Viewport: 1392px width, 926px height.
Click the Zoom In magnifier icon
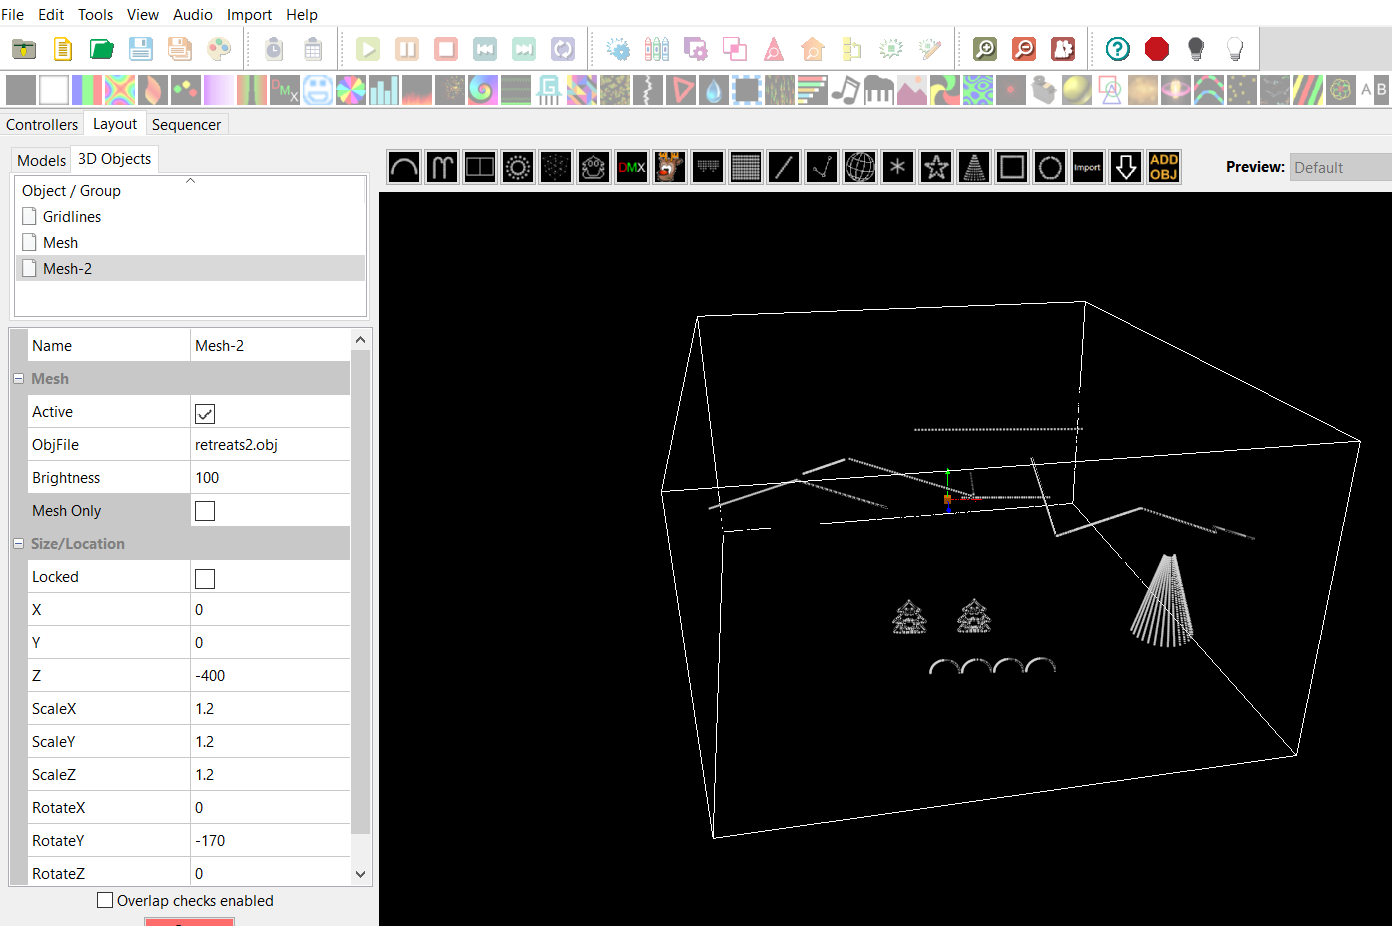tap(985, 48)
